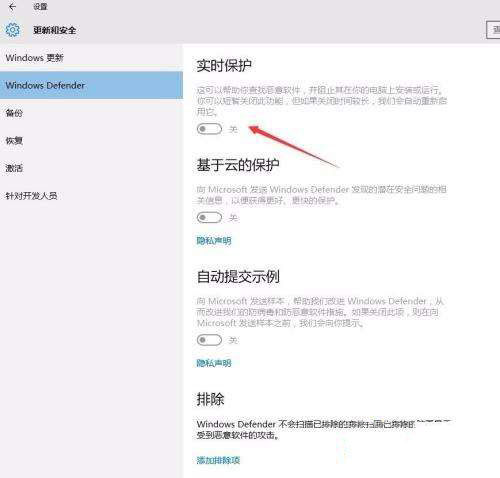
Task: Select Windows Defender in sidebar
Action: click(x=91, y=85)
